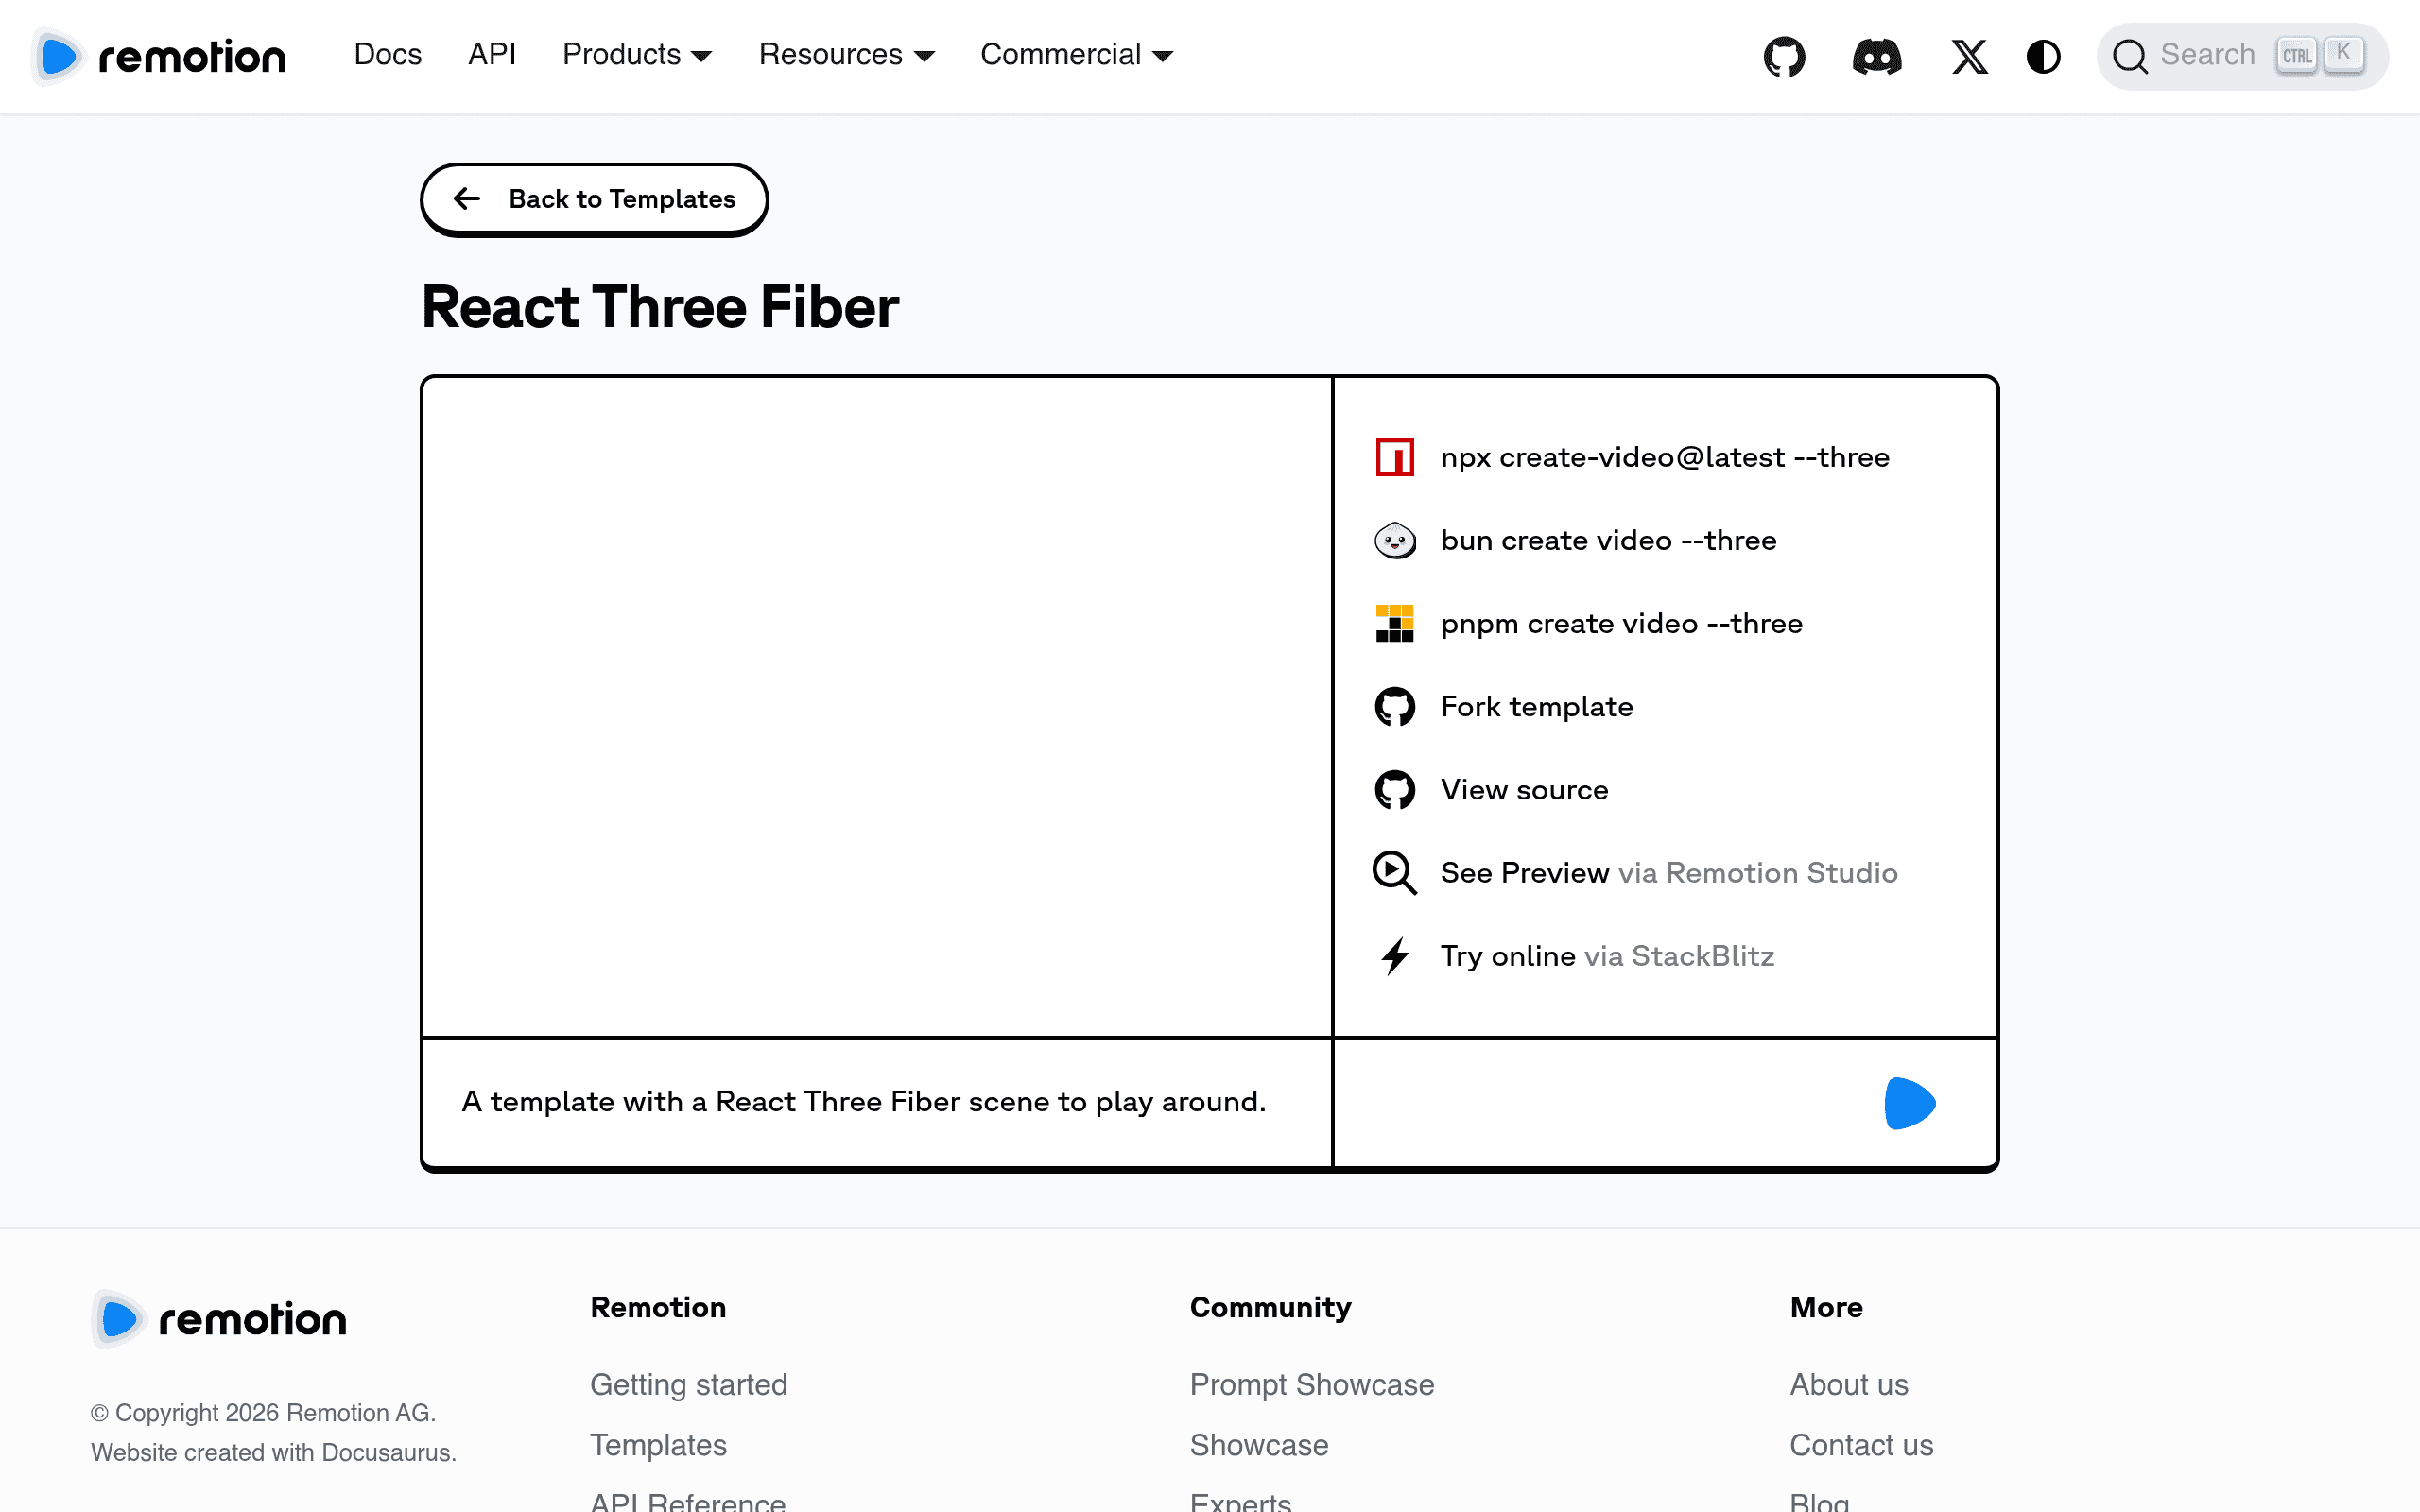The height and width of the screenshot is (1512, 2420).
Task: Click the More footer heading
Action: [x=1826, y=1307]
